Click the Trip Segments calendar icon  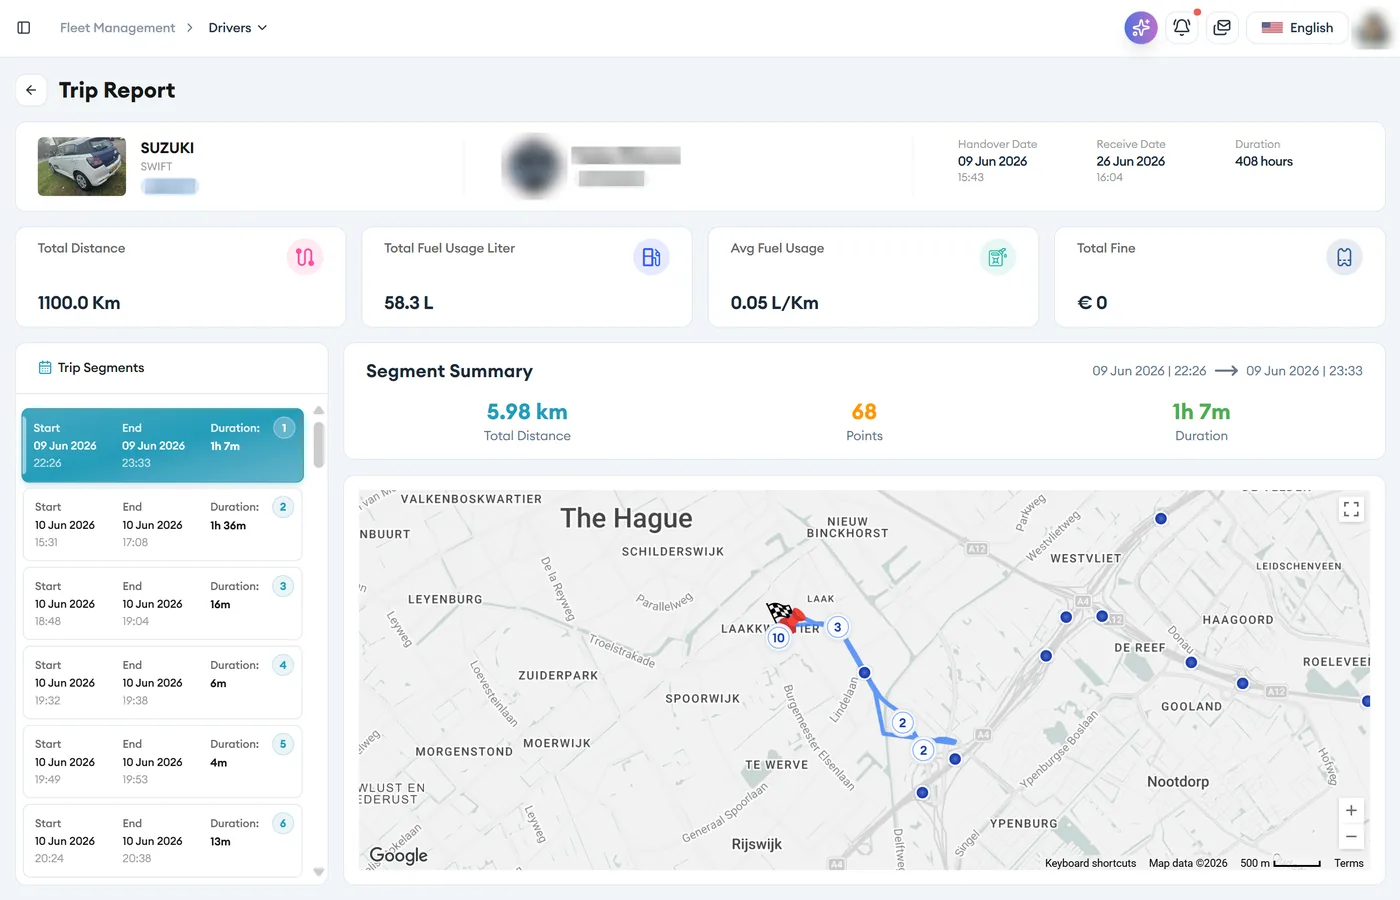[45, 368]
